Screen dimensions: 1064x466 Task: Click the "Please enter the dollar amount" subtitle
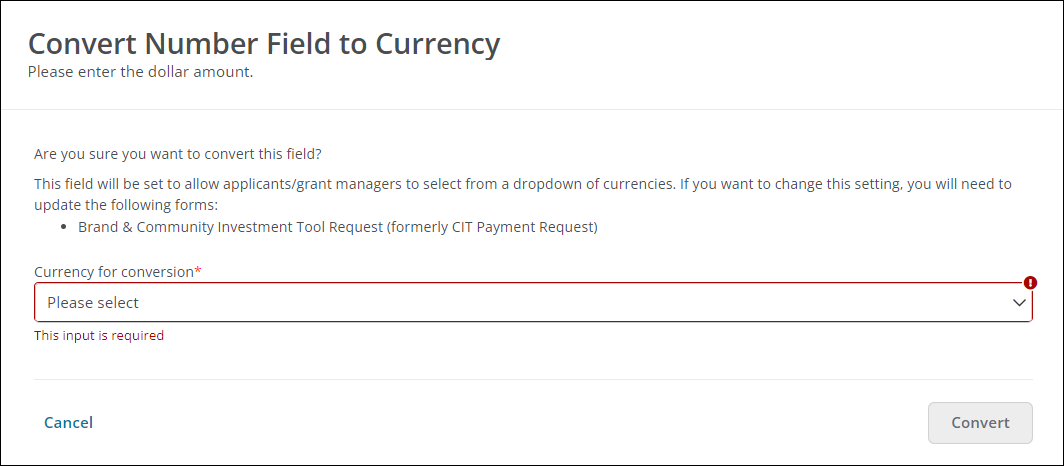click(x=140, y=72)
